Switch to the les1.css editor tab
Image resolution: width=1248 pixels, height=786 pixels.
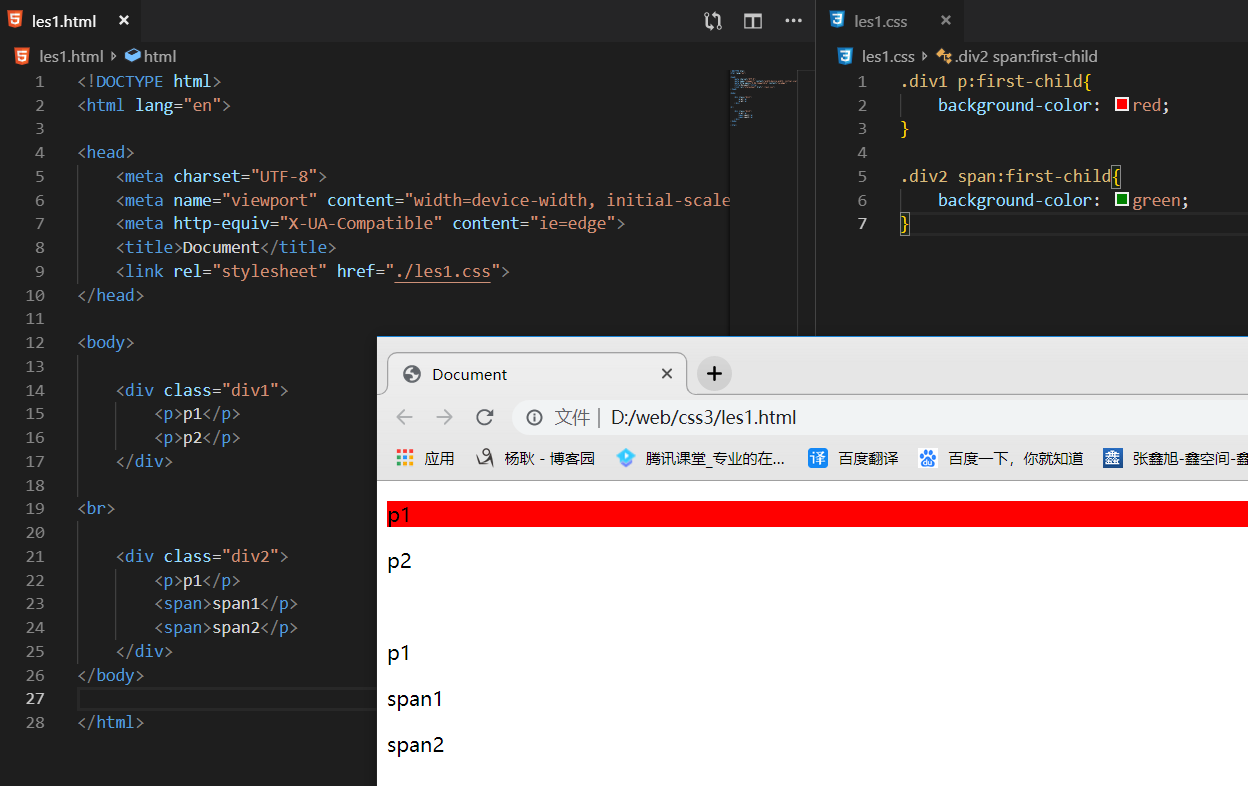(880, 21)
